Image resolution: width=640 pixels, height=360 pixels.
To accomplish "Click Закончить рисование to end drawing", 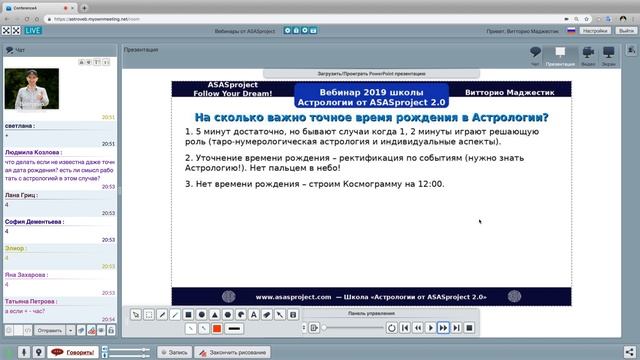I will [x=232, y=352].
